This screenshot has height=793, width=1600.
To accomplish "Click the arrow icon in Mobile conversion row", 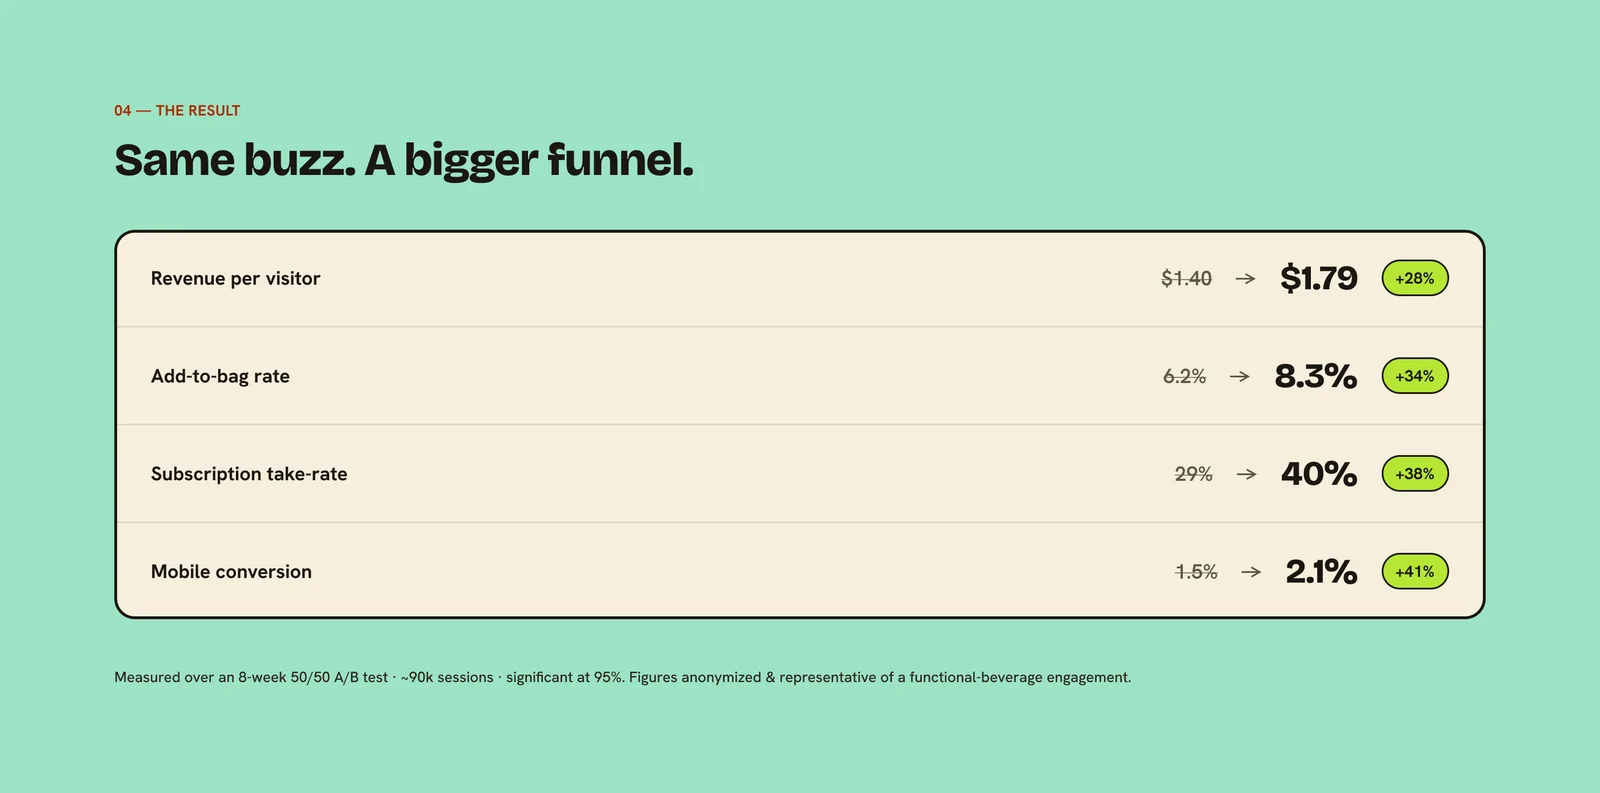I will (1251, 572).
